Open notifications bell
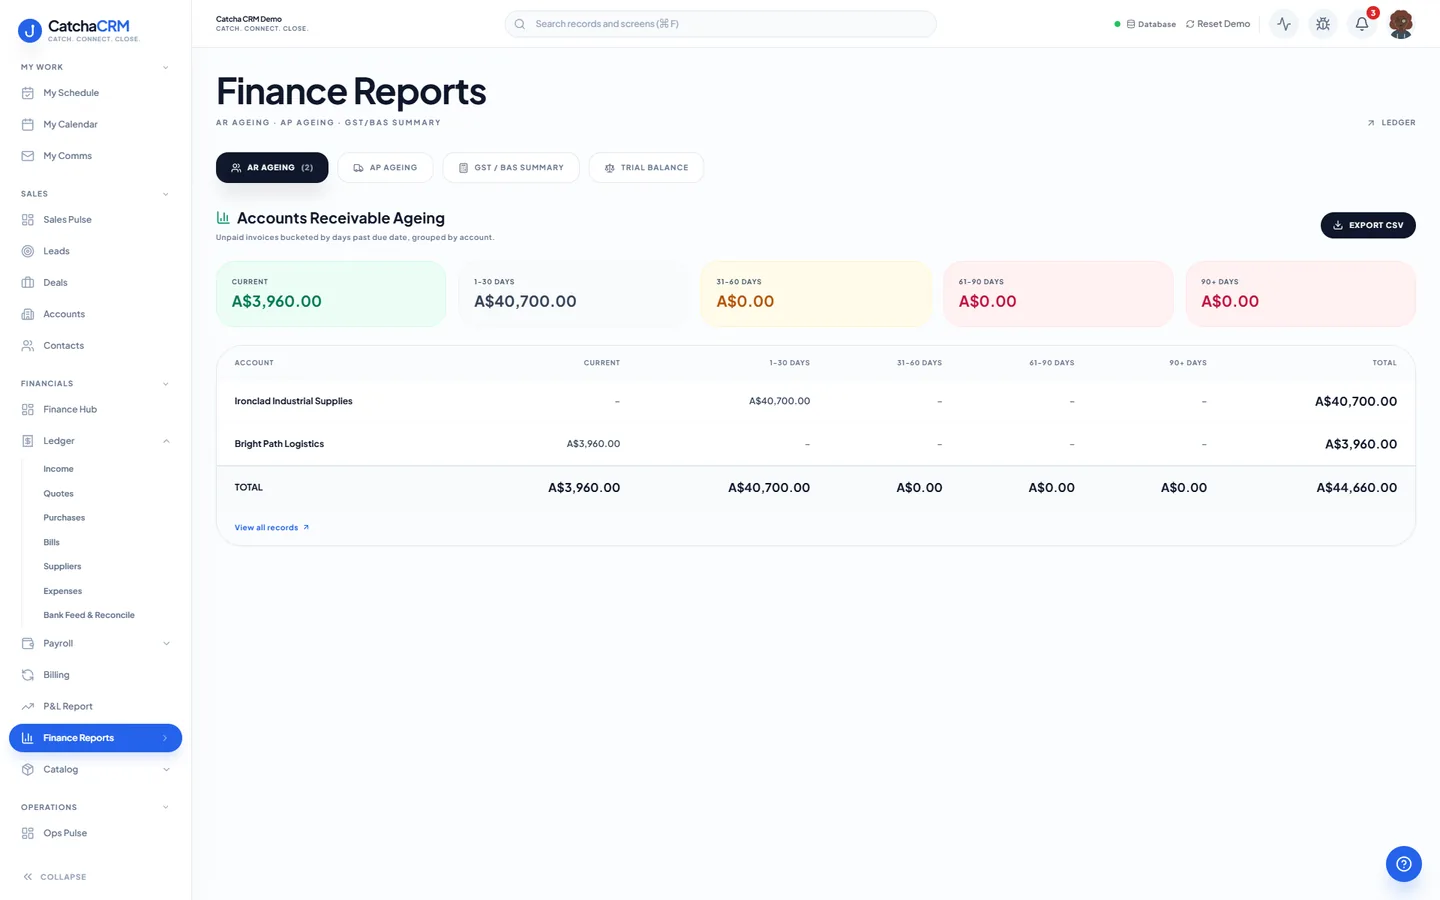 [1362, 24]
